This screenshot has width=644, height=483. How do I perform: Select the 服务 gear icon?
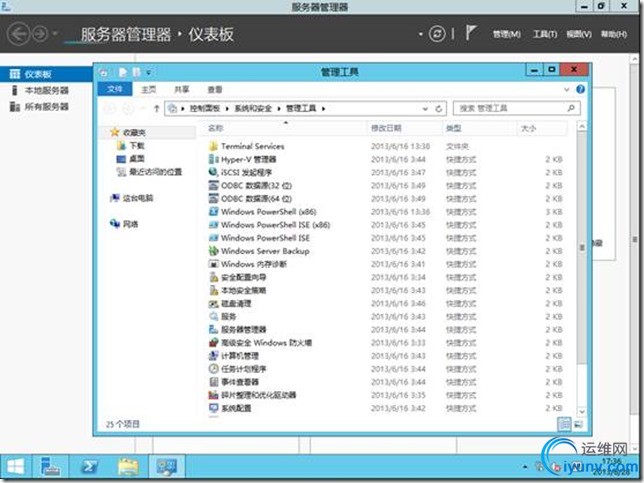click(213, 317)
